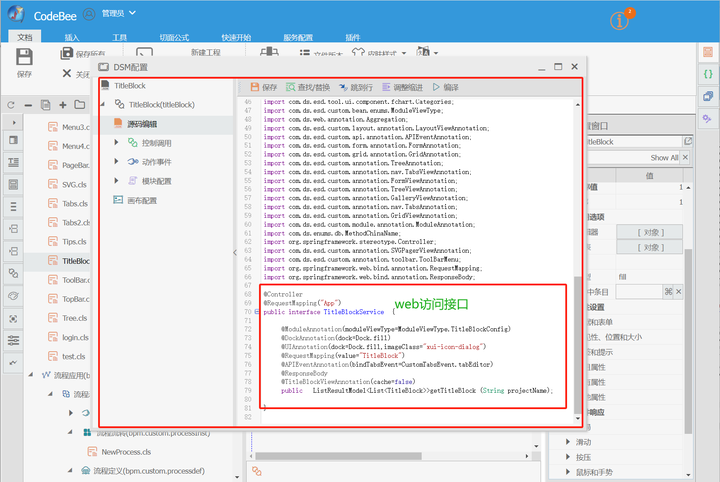
Task: Click the folder icon above the file tree
Action: [x=80, y=105]
